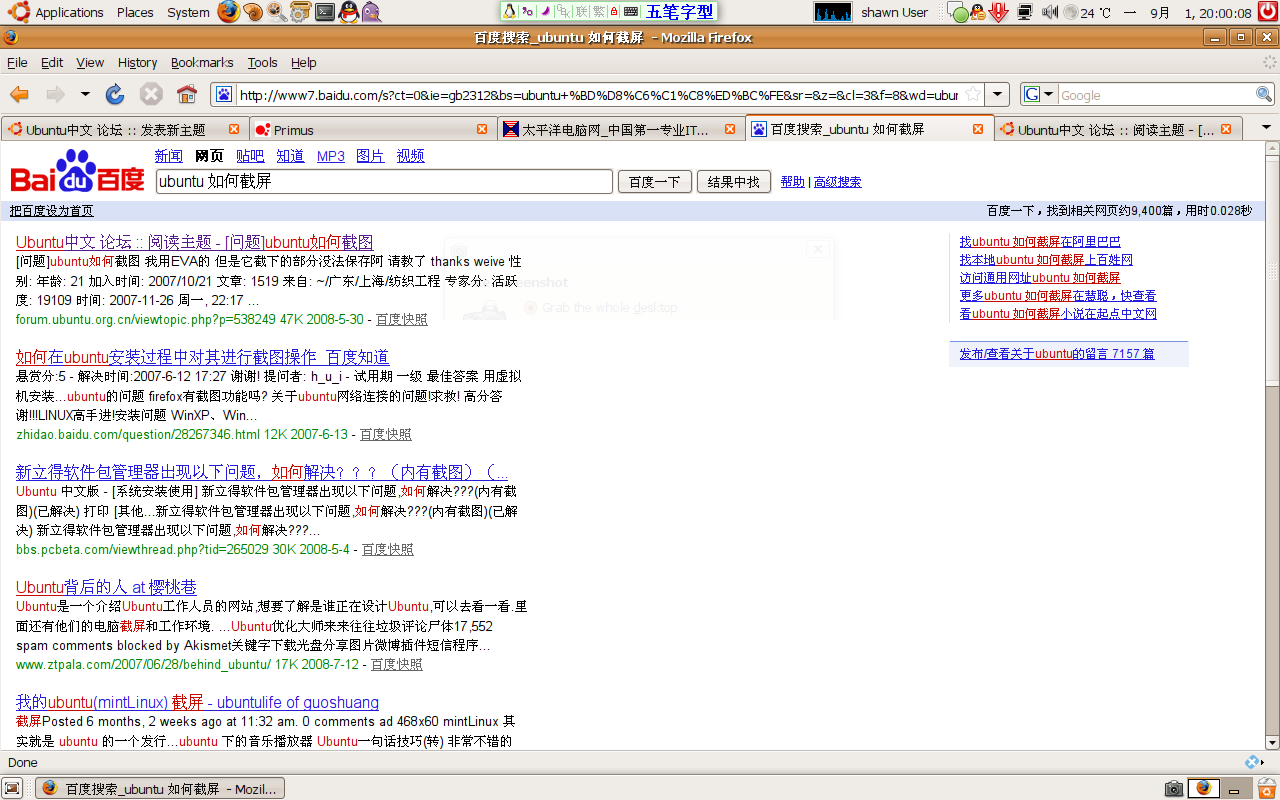Switch to the Primus tab
Screen dimensions: 1280x800
point(372,129)
